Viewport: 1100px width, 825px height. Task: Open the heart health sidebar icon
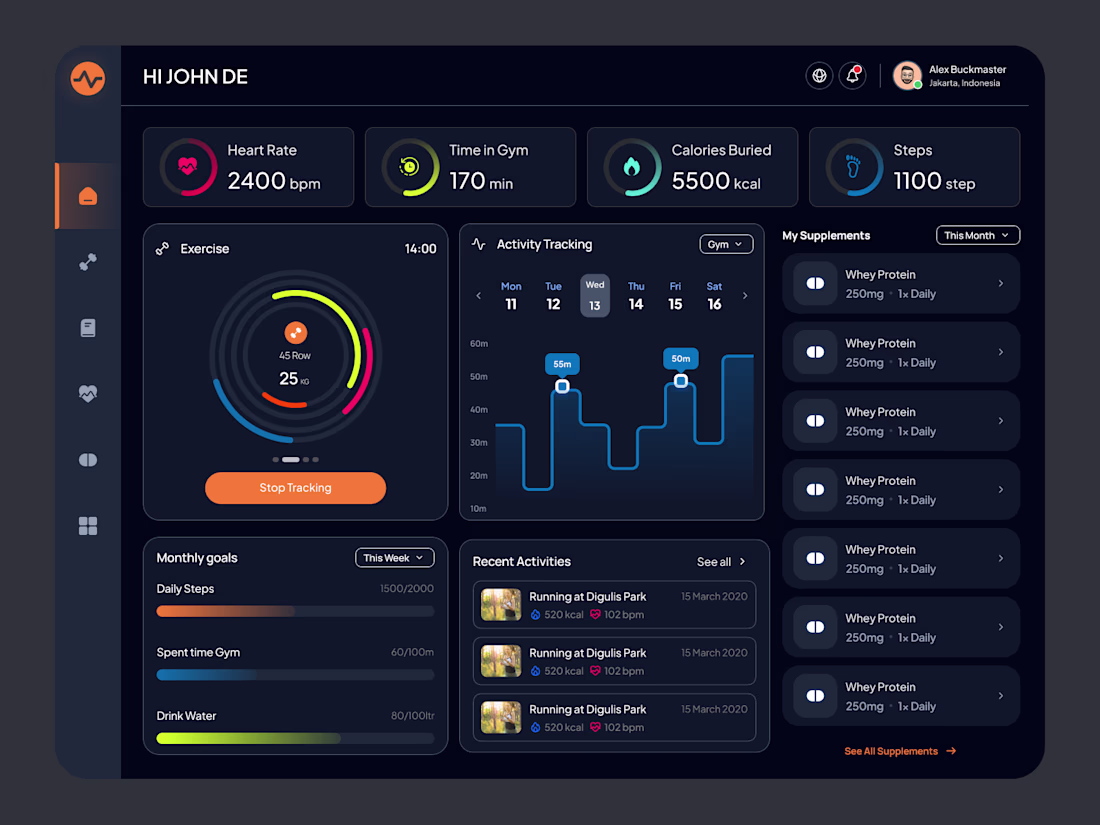88,394
